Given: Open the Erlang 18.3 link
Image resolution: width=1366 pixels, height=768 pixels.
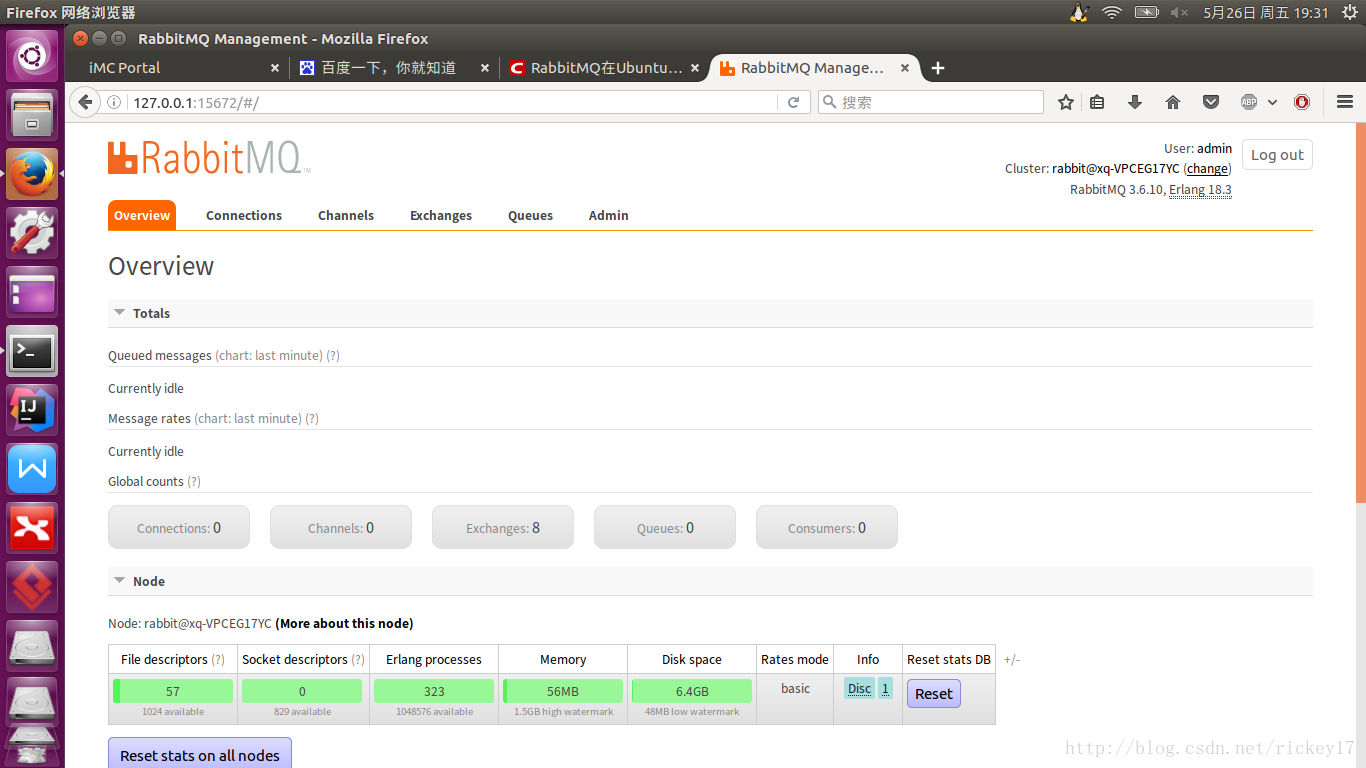Looking at the screenshot, I should (x=1200, y=190).
